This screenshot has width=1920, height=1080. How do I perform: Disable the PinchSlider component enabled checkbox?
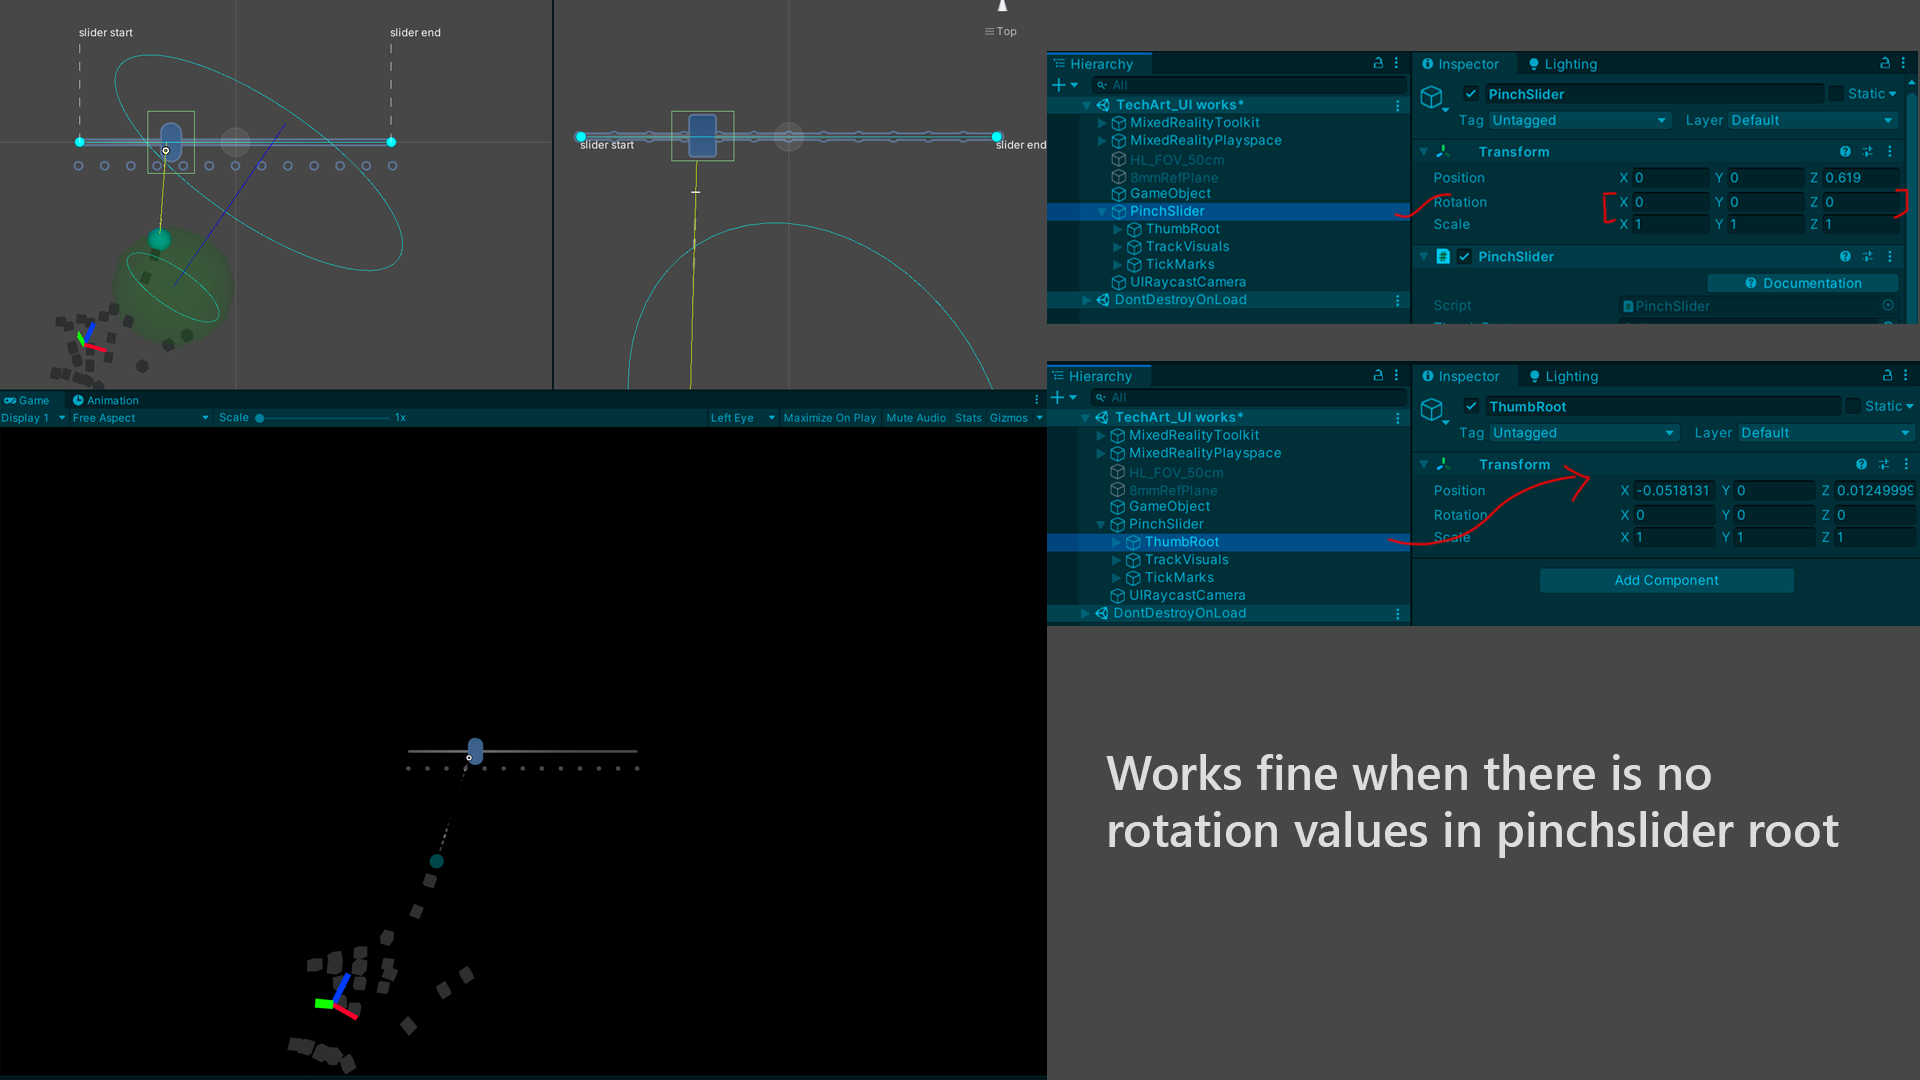click(1464, 256)
